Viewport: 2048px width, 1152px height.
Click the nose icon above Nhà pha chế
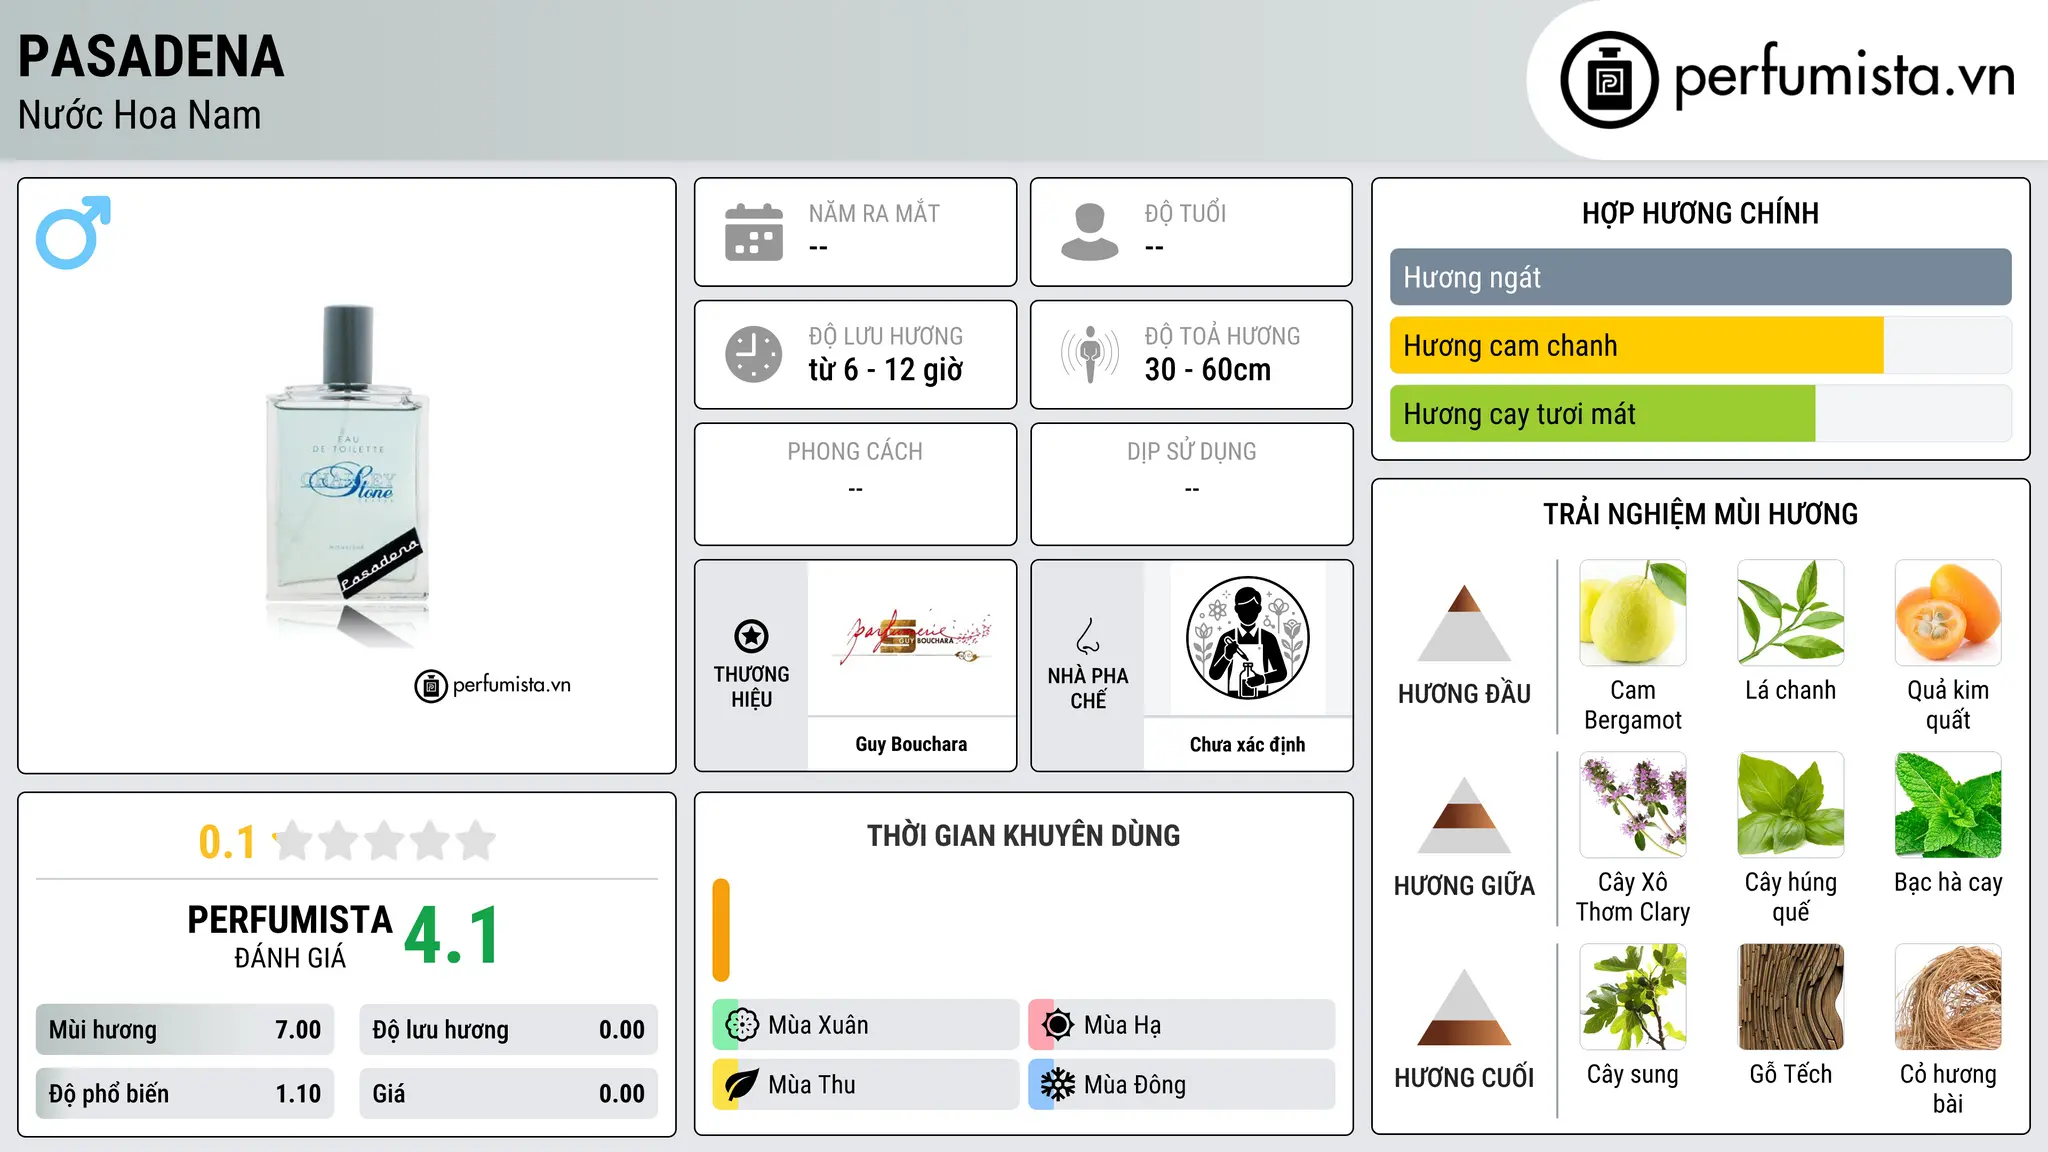coord(1088,636)
